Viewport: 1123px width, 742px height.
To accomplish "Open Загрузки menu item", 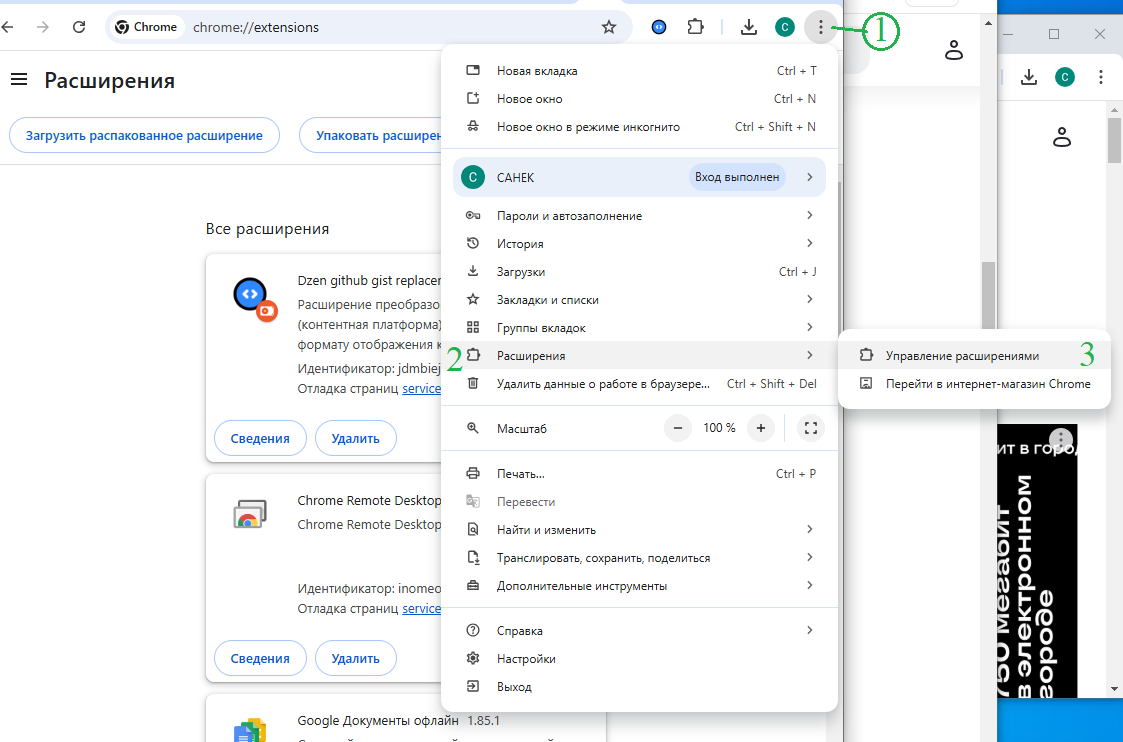I will [640, 271].
